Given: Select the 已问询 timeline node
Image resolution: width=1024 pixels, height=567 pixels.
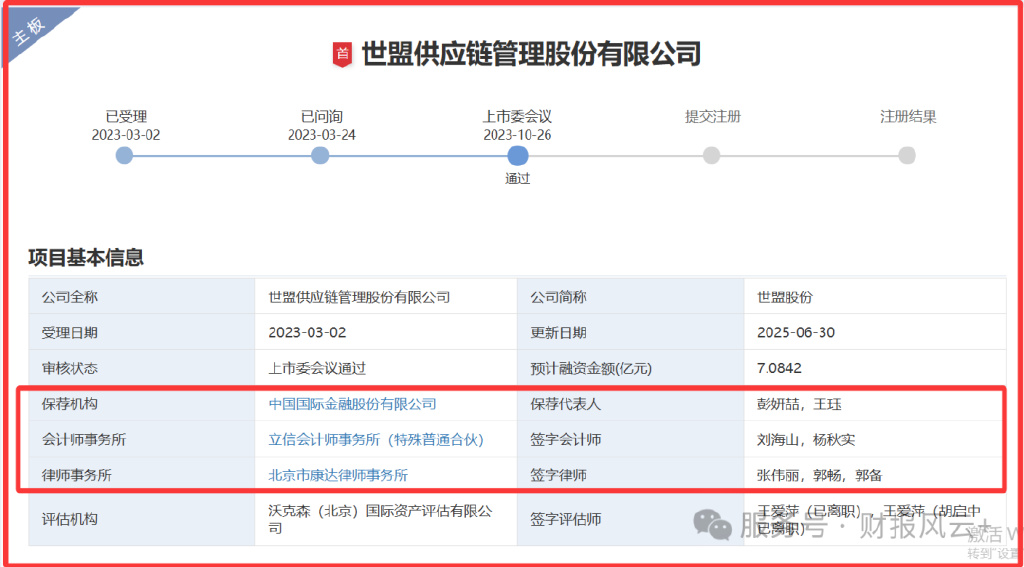Looking at the screenshot, I should click(x=320, y=155).
